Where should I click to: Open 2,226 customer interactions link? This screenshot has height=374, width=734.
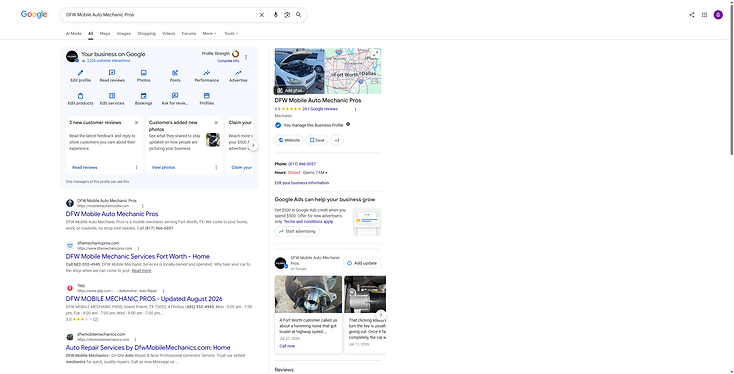pyautogui.click(x=108, y=61)
